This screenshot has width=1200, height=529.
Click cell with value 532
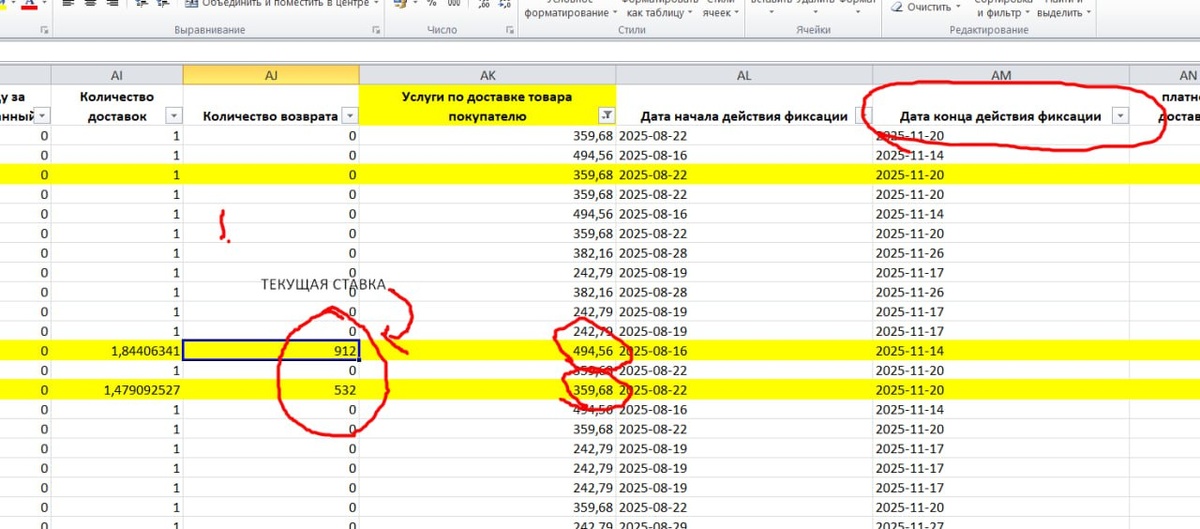pyautogui.click(x=271, y=388)
